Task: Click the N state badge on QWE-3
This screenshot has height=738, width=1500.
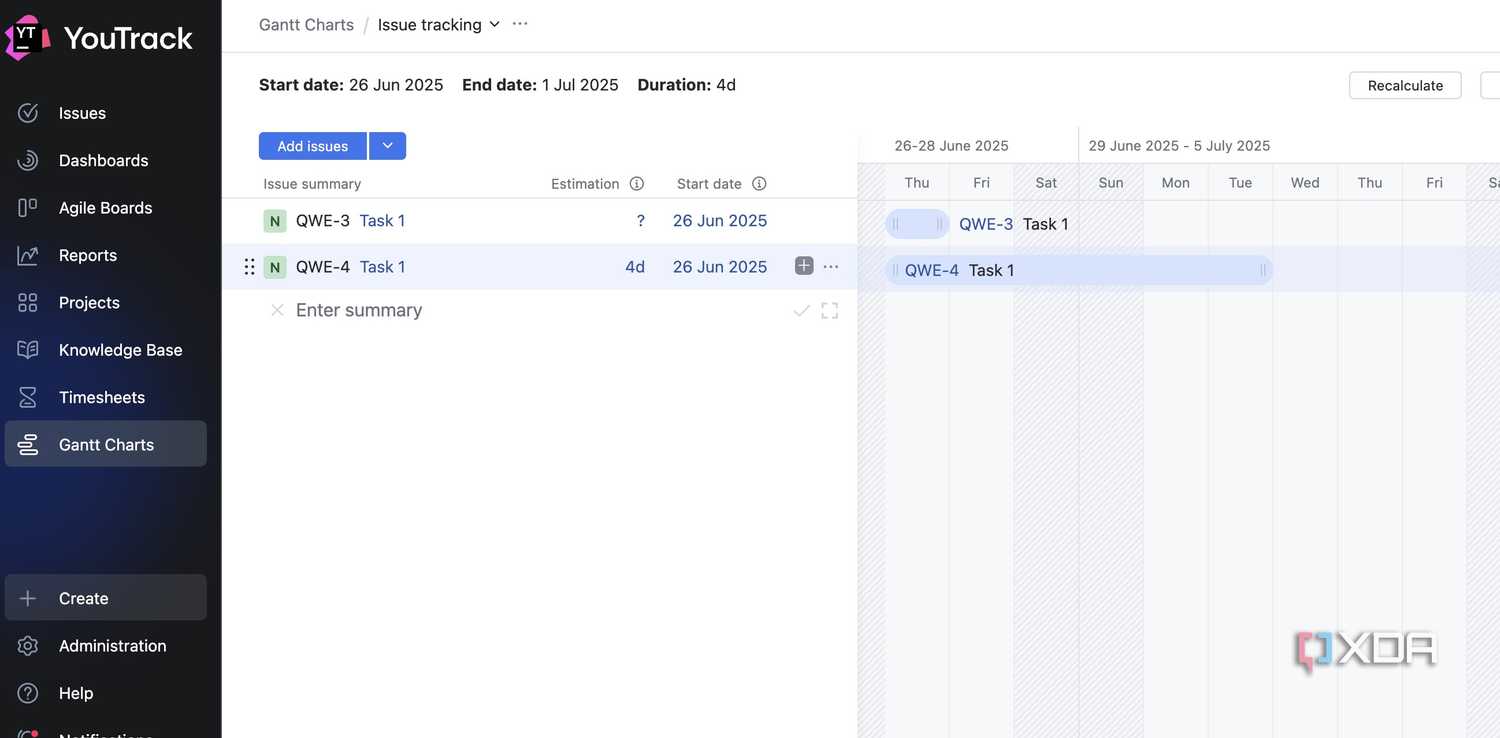Action: (x=275, y=221)
